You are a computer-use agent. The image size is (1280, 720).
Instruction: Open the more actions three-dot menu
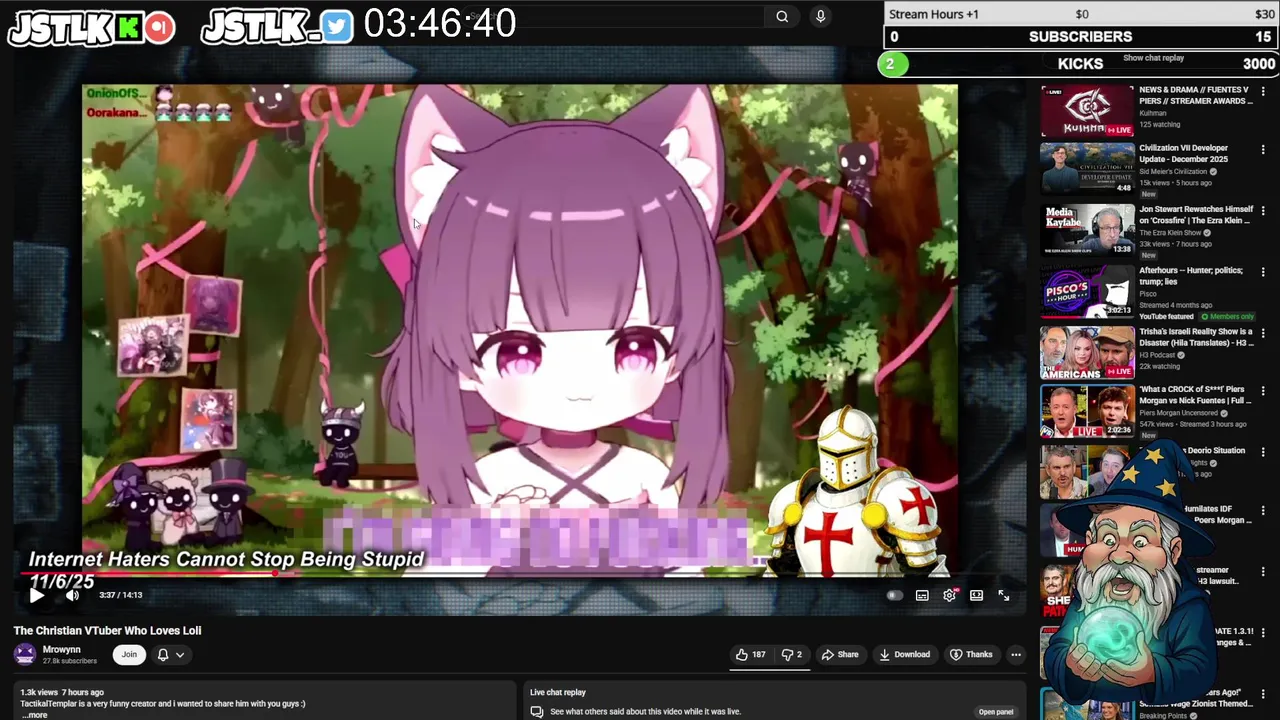(1016, 655)
